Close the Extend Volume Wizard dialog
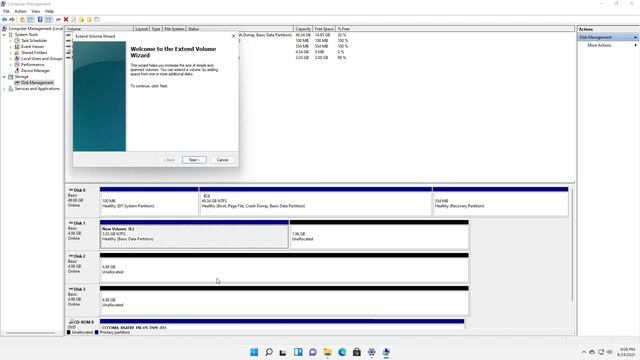The image size is (640, 360). coord(234,36)
